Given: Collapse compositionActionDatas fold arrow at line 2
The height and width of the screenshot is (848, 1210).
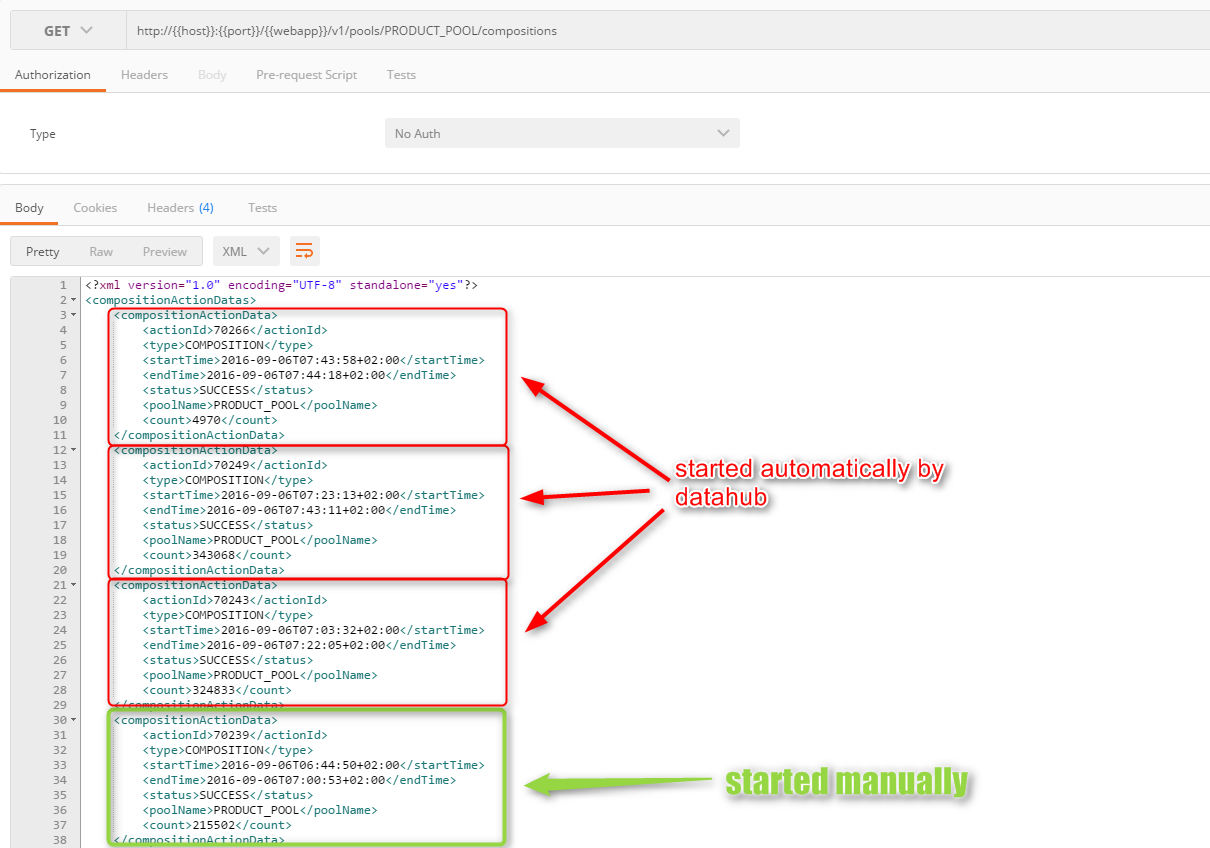Looking at the screenshot, I should [x=74, y=300].
